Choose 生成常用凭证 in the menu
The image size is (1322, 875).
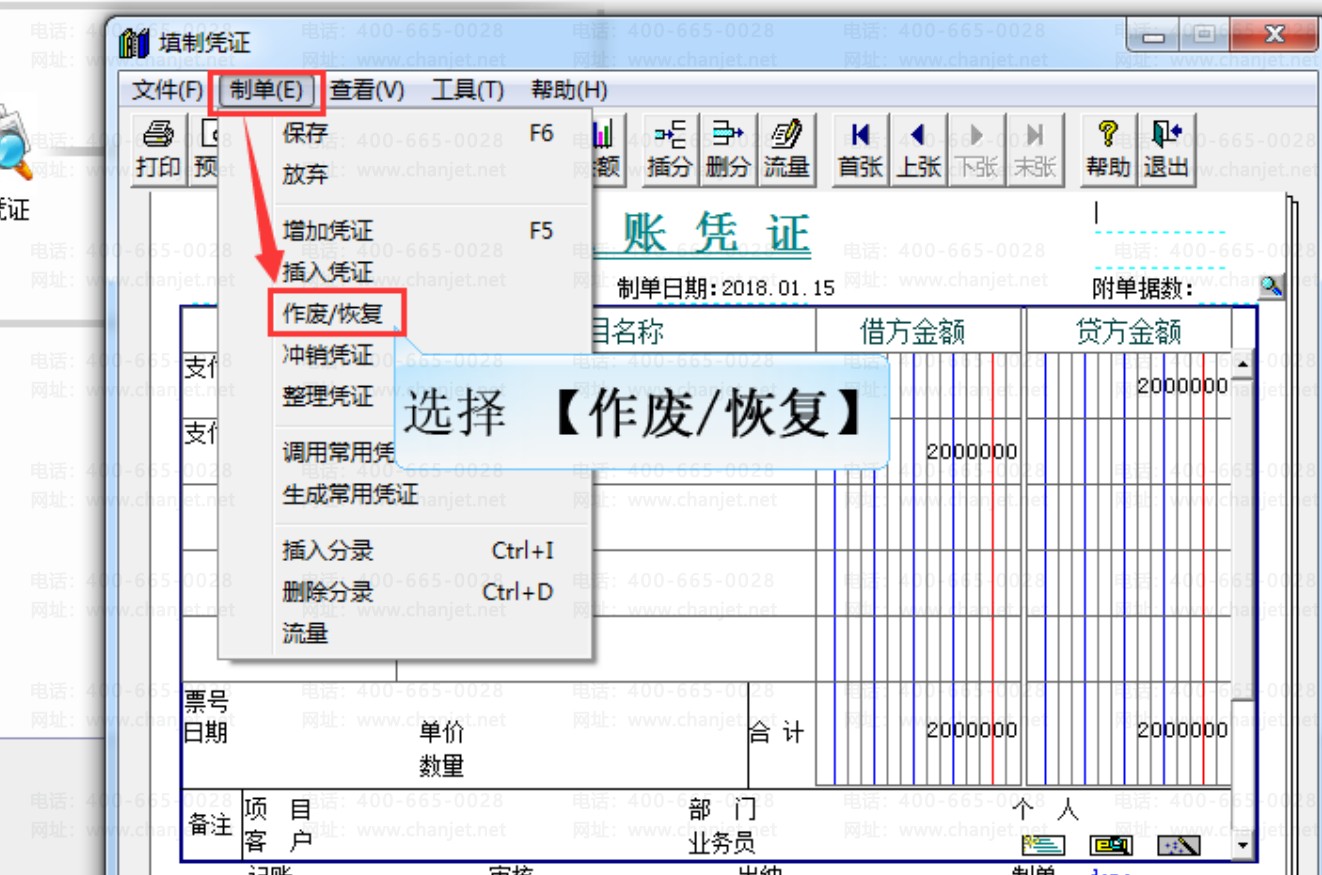(x=406, y=494)
